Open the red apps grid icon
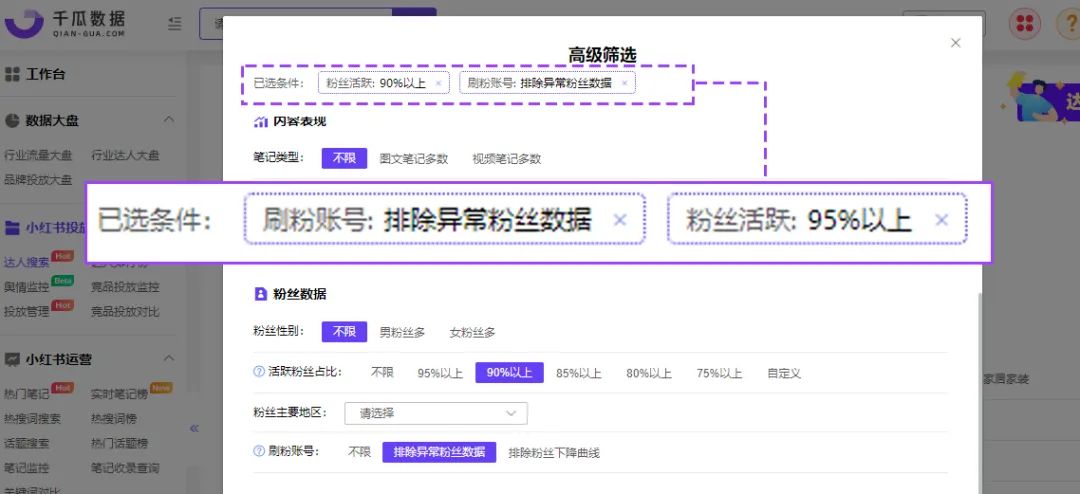This screenshot has height=494, width=1080. pos(1025,24)
